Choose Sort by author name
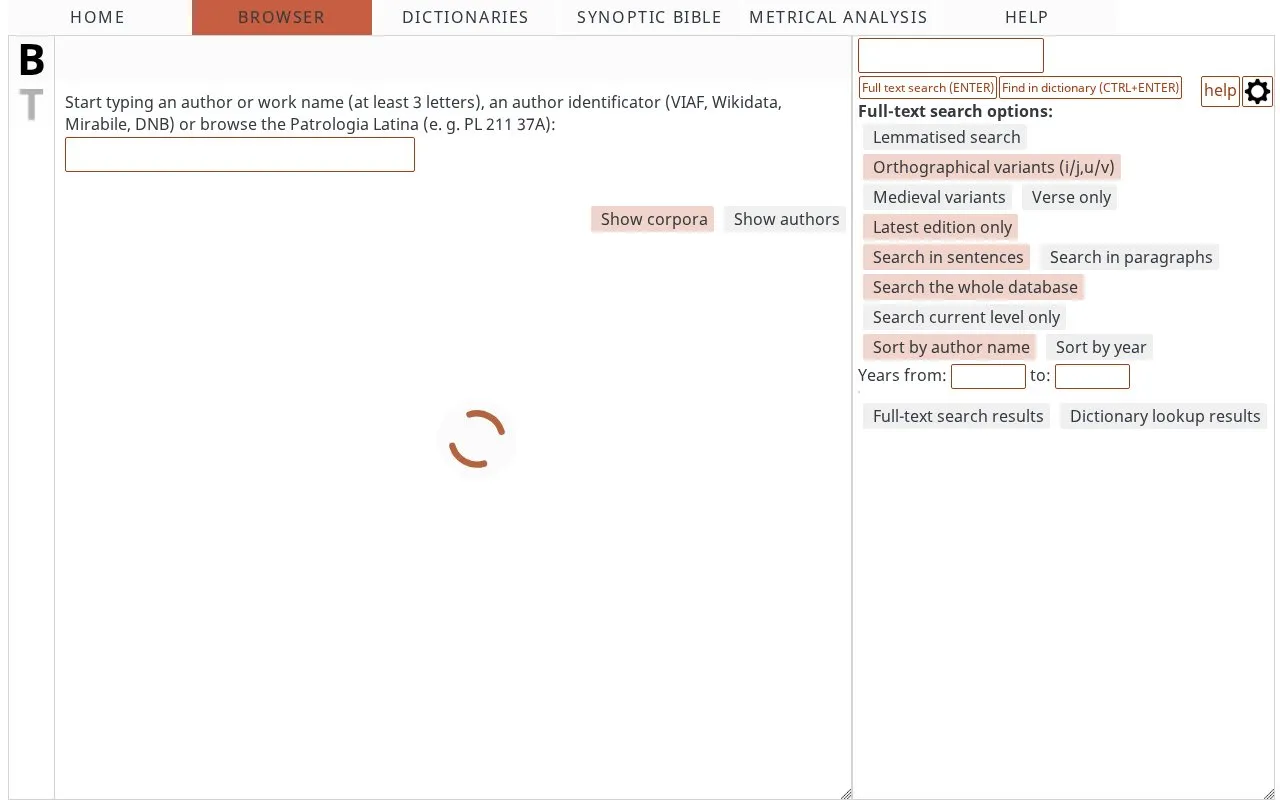The height and width of the screenshot is (800, 1280). pos(951,347)
